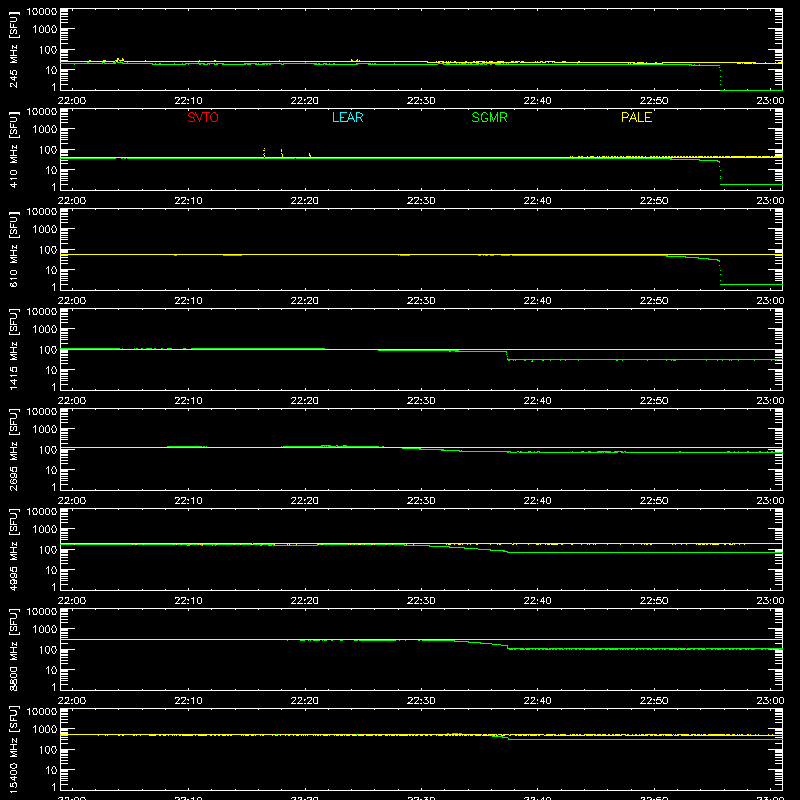Click 22:00 tick label under 245 MHz panel
This screenshot has width=800, height=800.
point(72,101)
